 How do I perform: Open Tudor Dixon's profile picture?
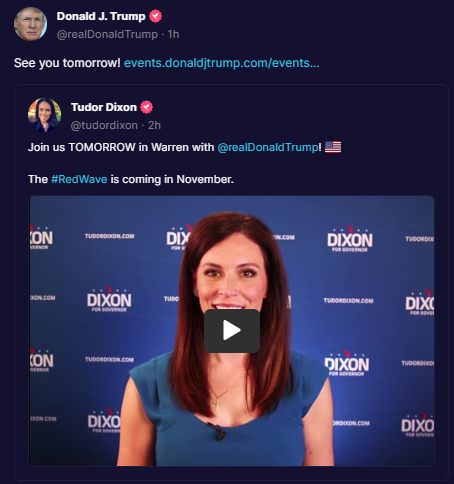[x=44, y=115]
